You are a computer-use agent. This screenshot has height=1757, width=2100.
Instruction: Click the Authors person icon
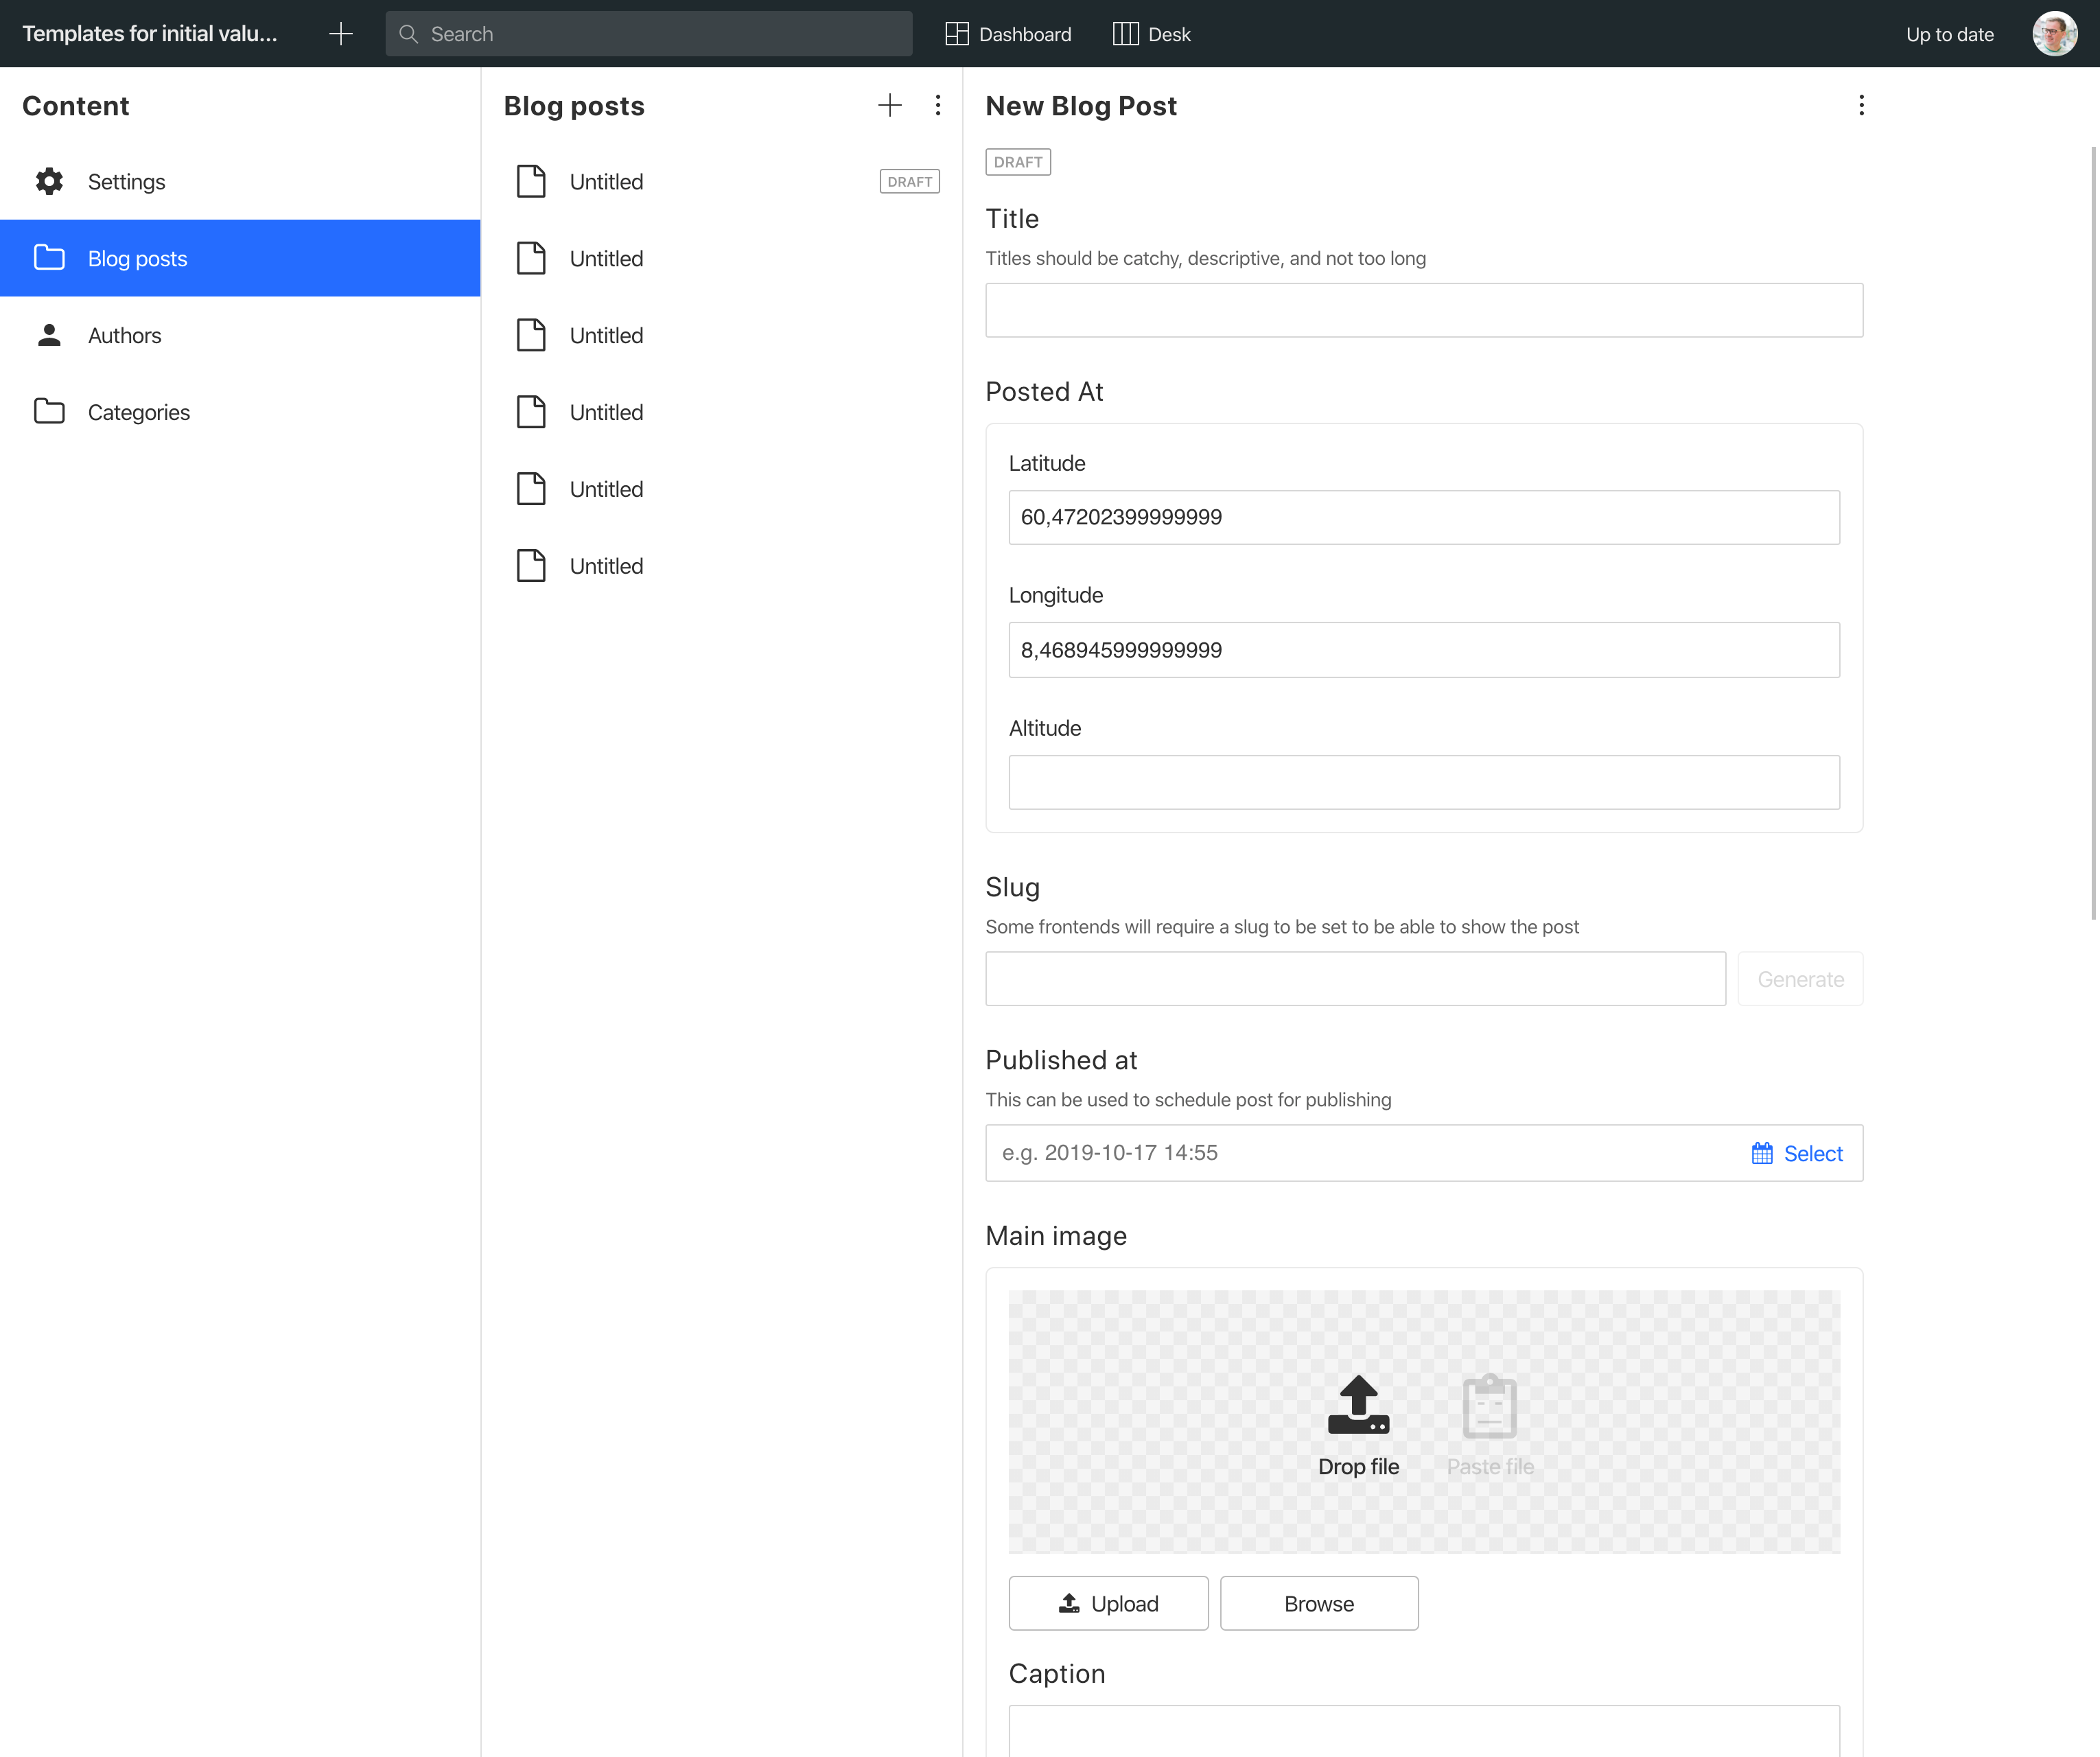tap(49, 335)
